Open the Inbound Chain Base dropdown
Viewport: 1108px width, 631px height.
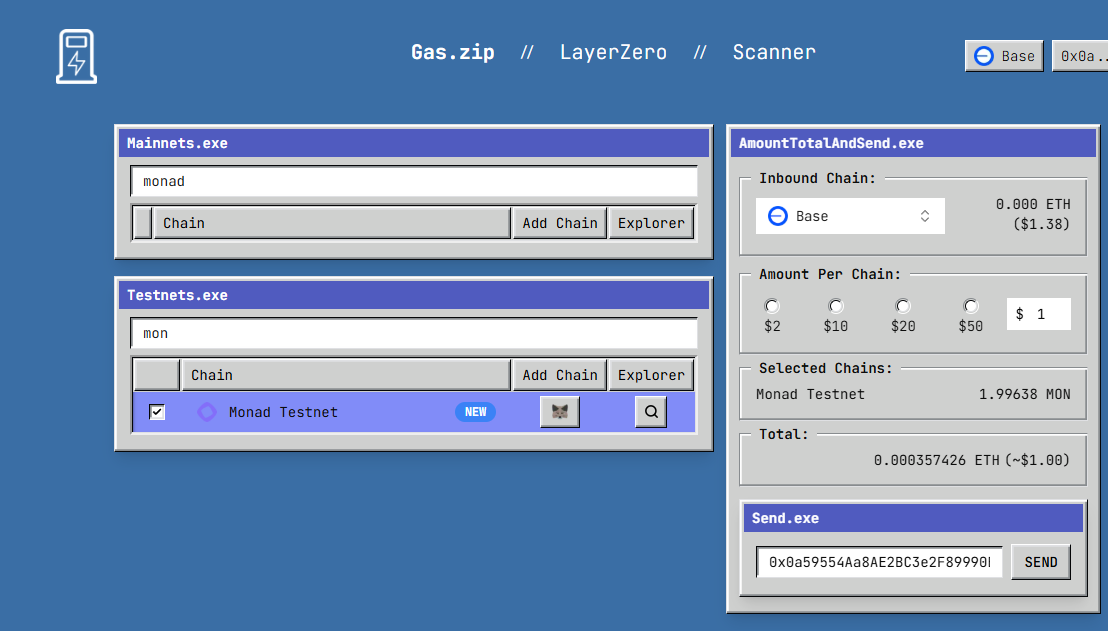(850, 216)
